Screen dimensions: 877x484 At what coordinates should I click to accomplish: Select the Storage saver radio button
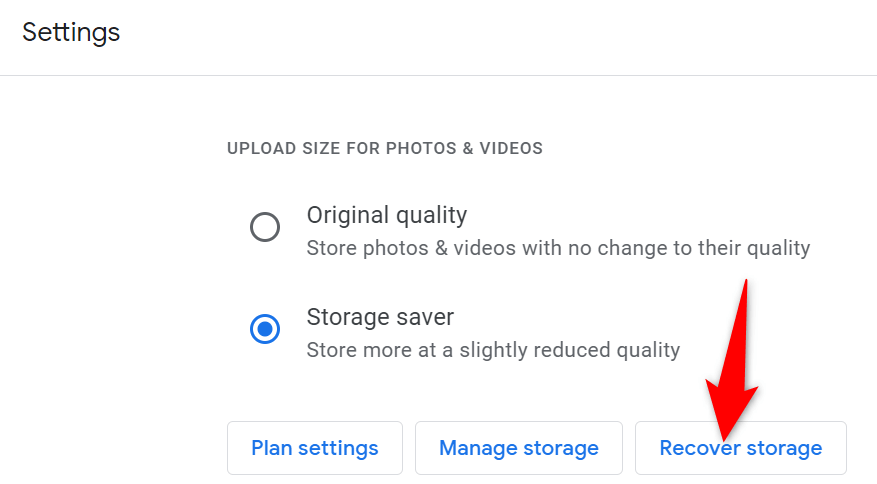click(x=265, y=329)
